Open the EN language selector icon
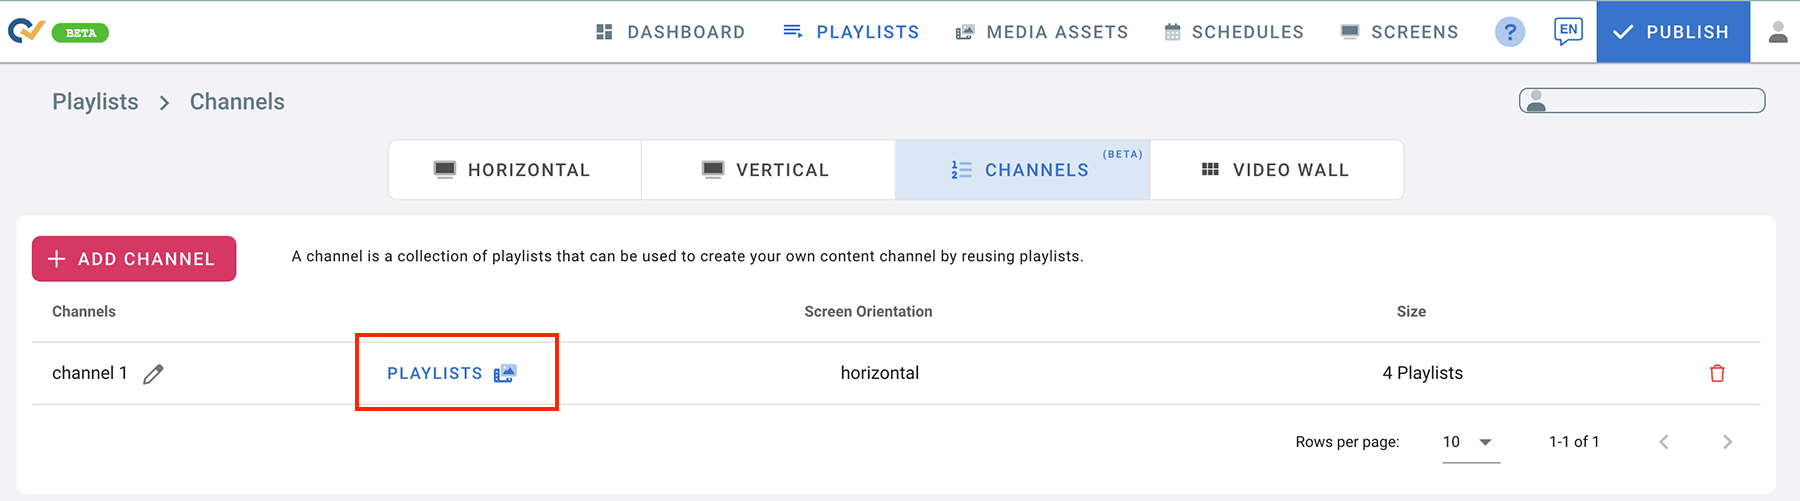 point(1568,31)
